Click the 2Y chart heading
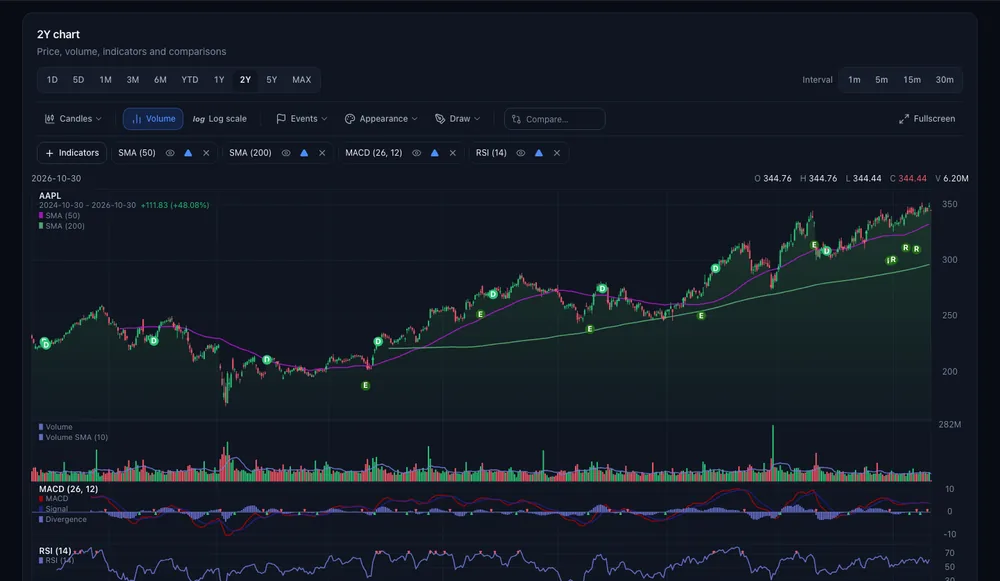The width and height of the screenshot is (1000, 581). pos(58,34)
